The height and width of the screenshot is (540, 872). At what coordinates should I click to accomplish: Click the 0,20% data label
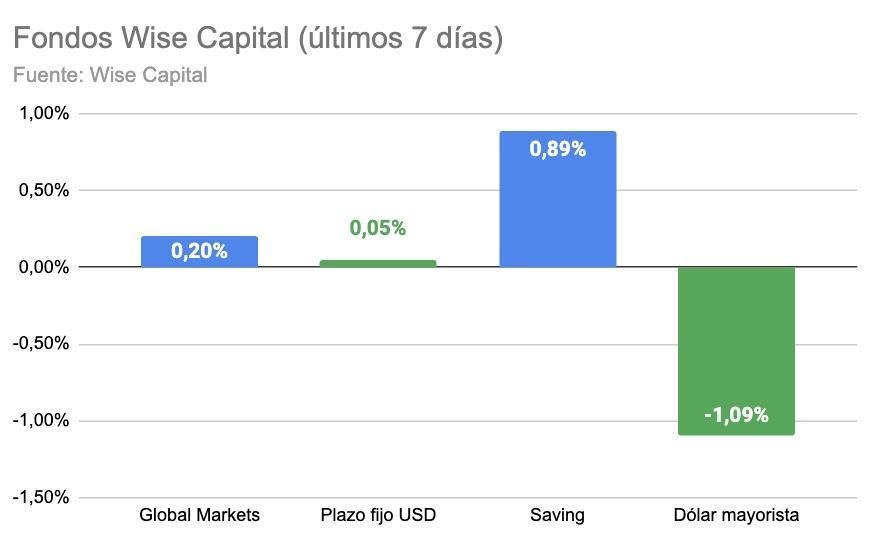[x=199, y=251]
